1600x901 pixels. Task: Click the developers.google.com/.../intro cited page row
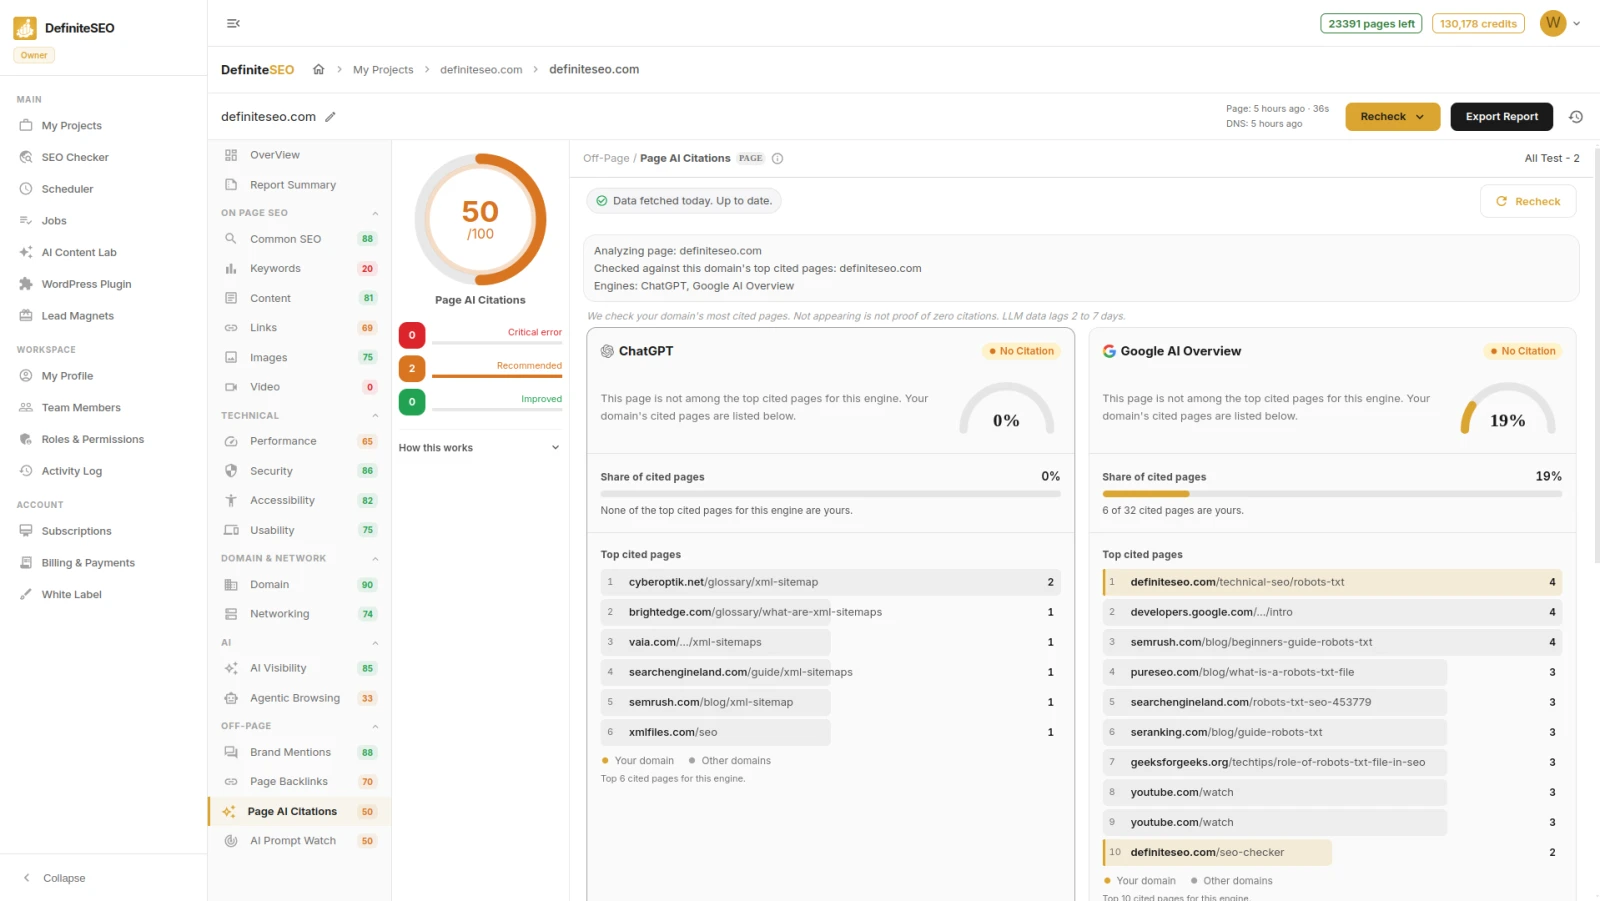point(1332,612)
